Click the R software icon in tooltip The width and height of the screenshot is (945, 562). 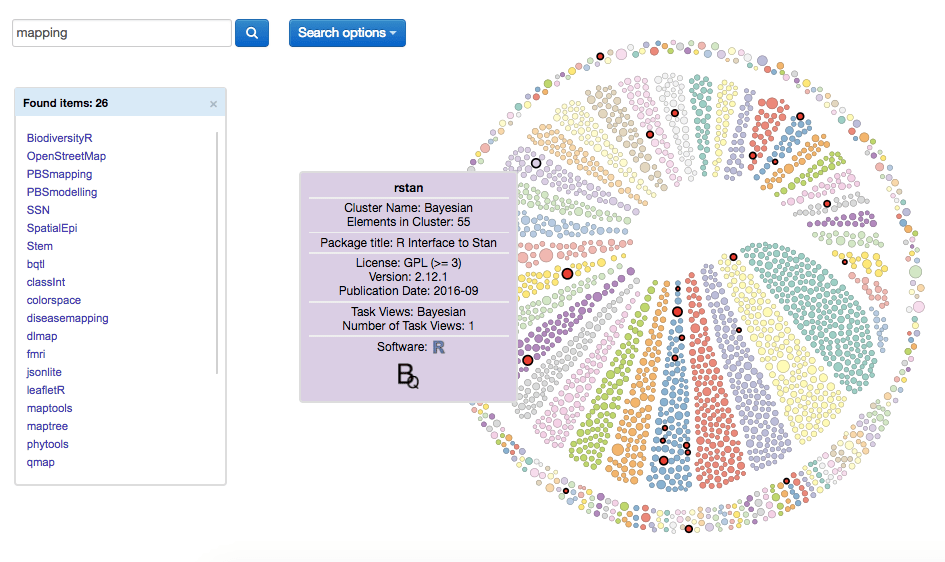[x=438, y=347]
